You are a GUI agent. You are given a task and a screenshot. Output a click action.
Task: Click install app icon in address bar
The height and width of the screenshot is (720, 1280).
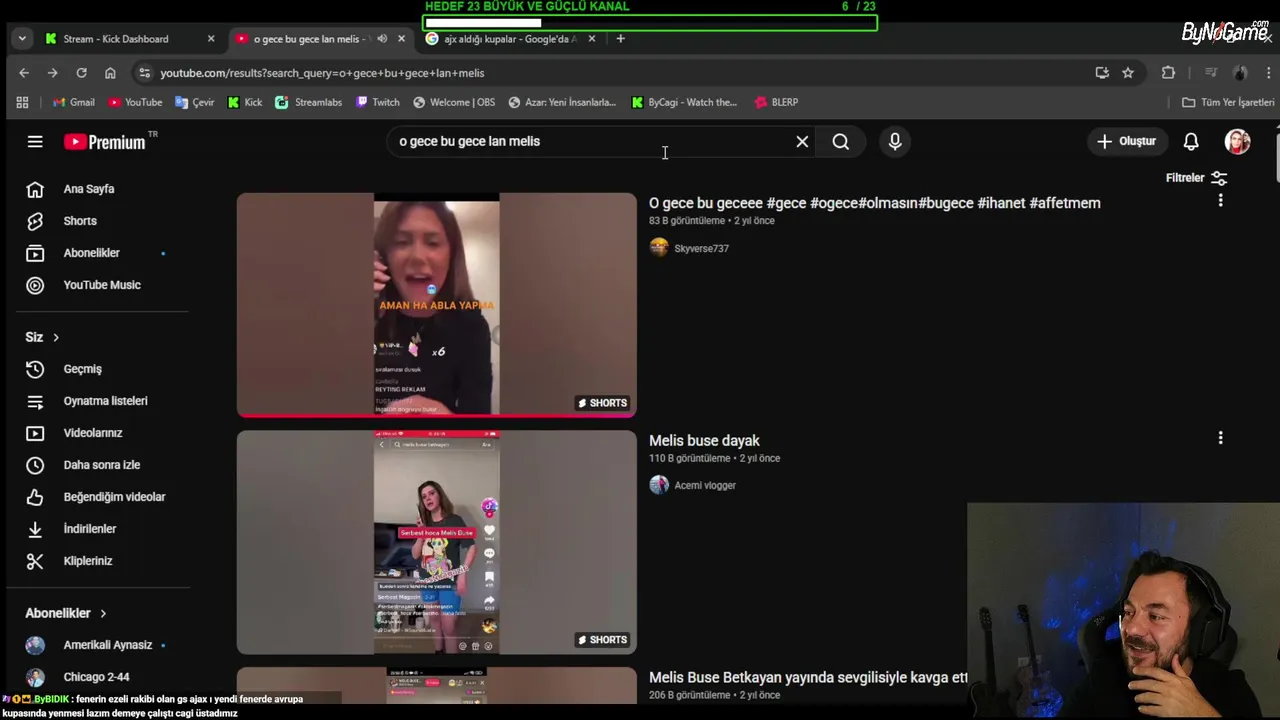(1102, 73)
